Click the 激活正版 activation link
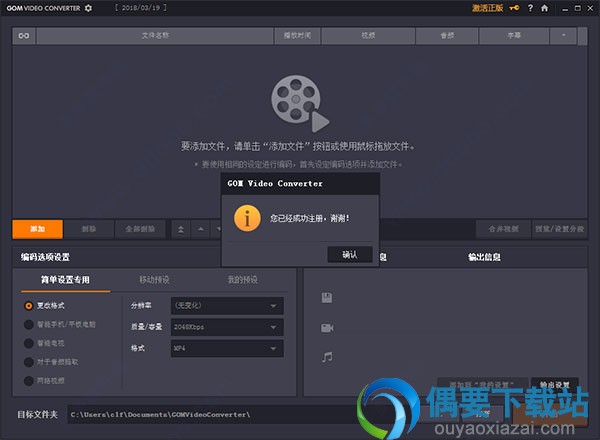The image size is (600, 440). pos(488,8)
